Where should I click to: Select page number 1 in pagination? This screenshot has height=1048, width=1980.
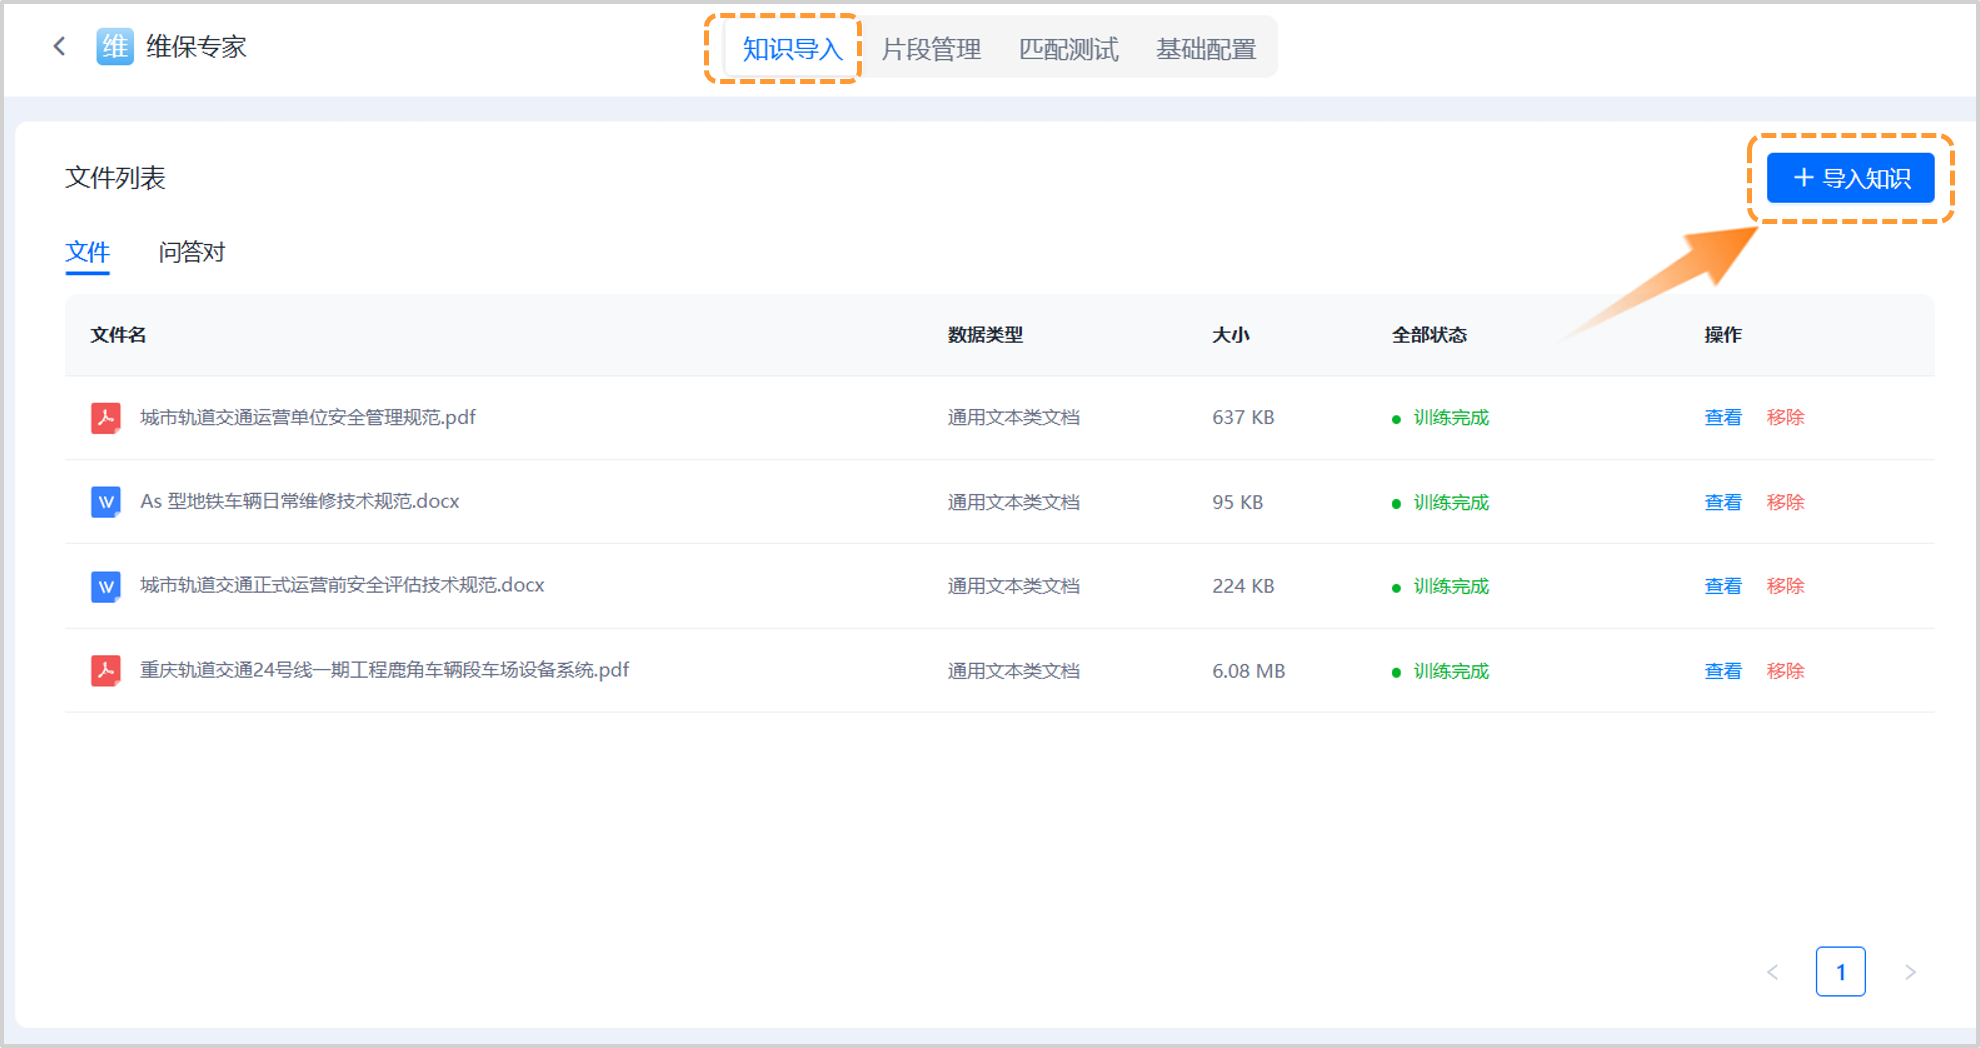[1840, 972]
